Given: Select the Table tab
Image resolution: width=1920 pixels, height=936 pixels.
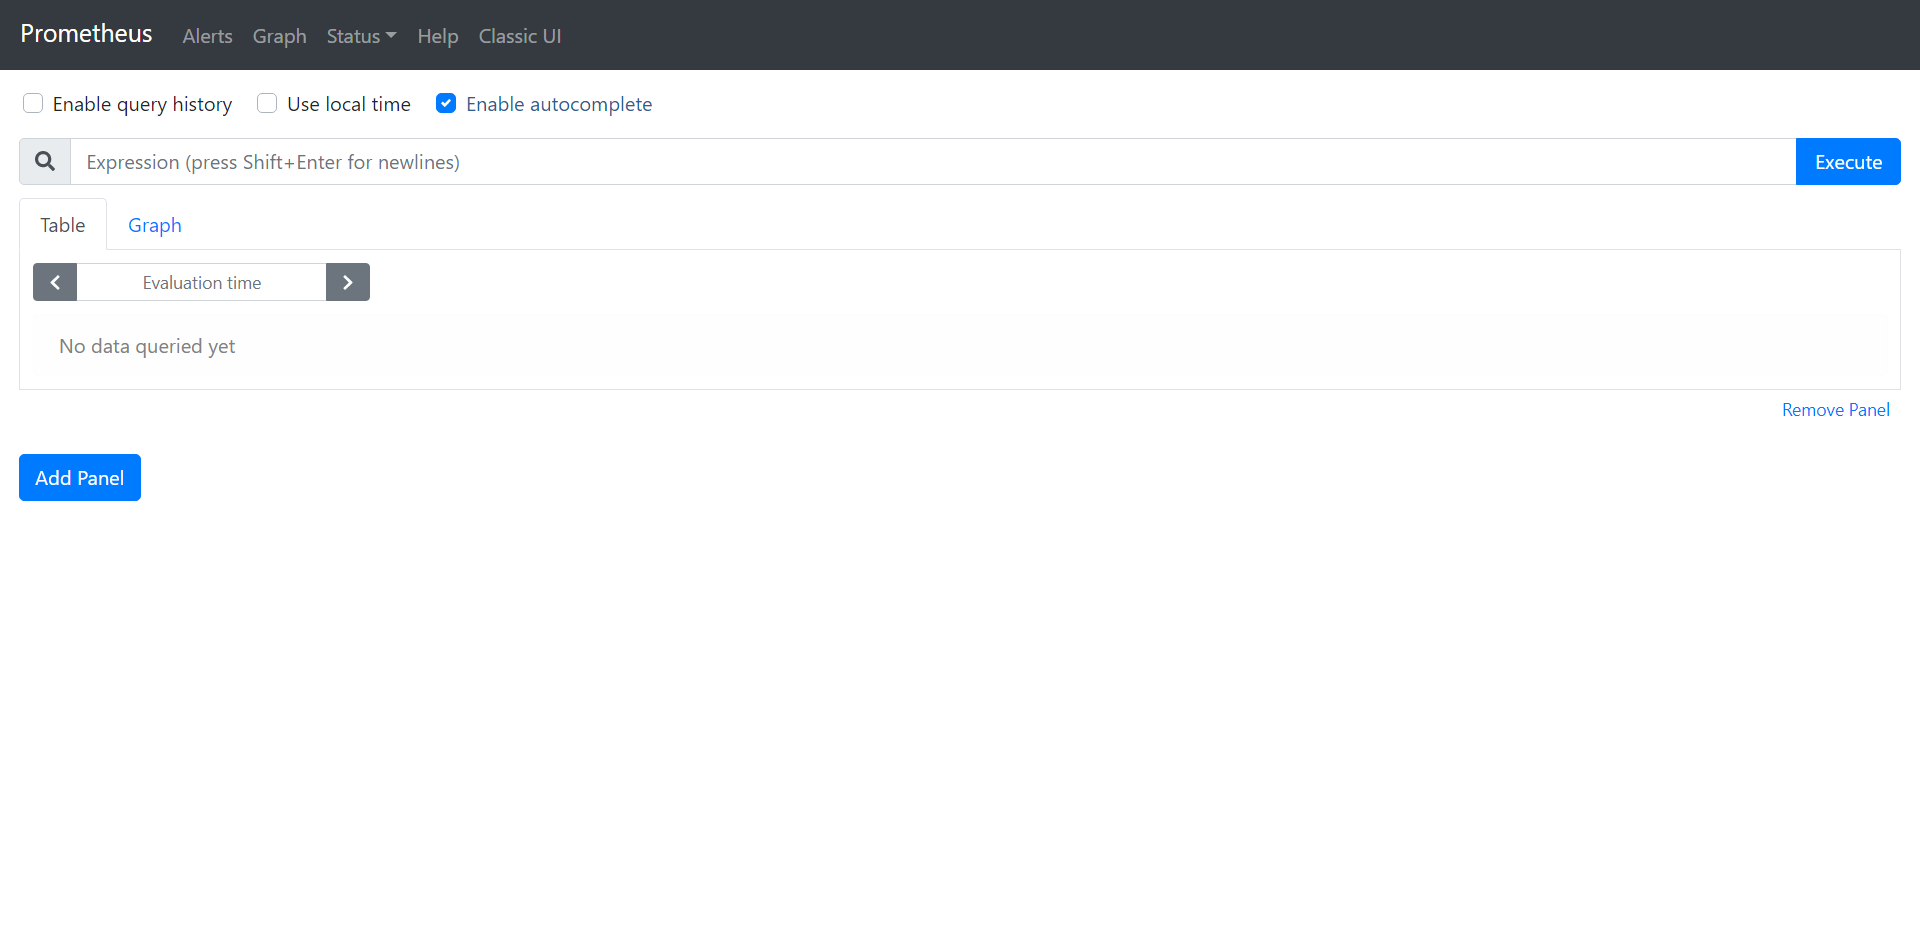Looking at the screenshot, I should point(63,225).
